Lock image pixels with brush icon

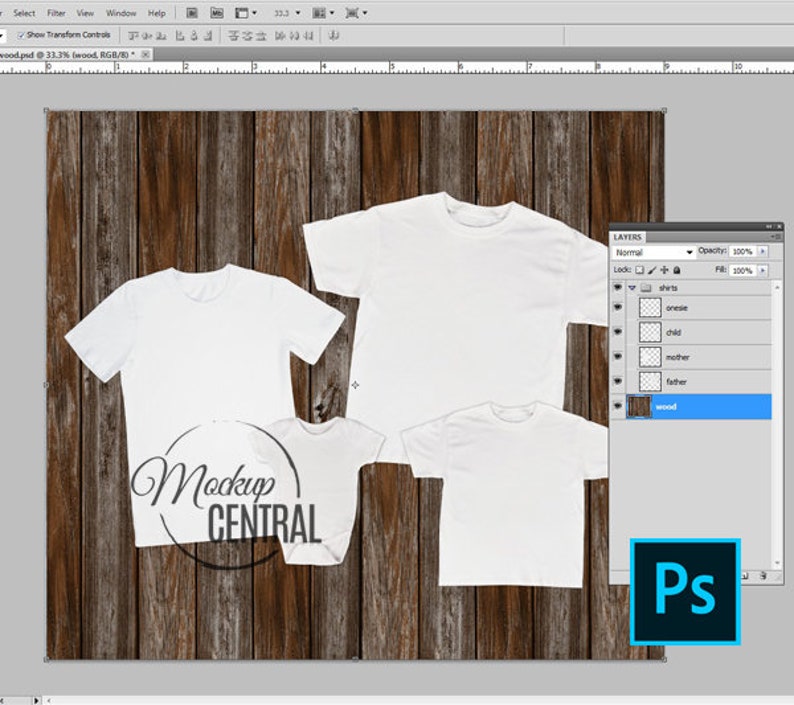pyautogui.click(x=652, y=270)
